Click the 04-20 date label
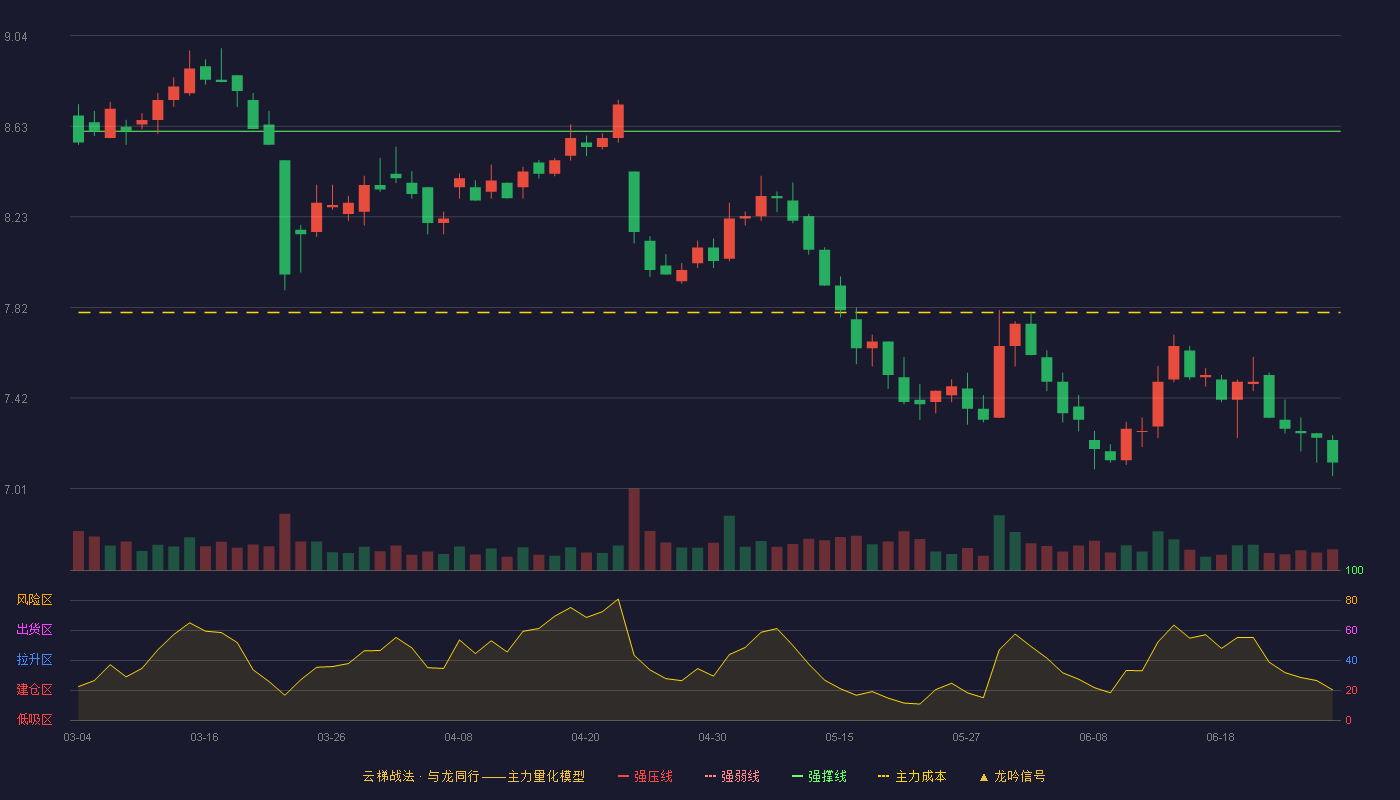 585,737
